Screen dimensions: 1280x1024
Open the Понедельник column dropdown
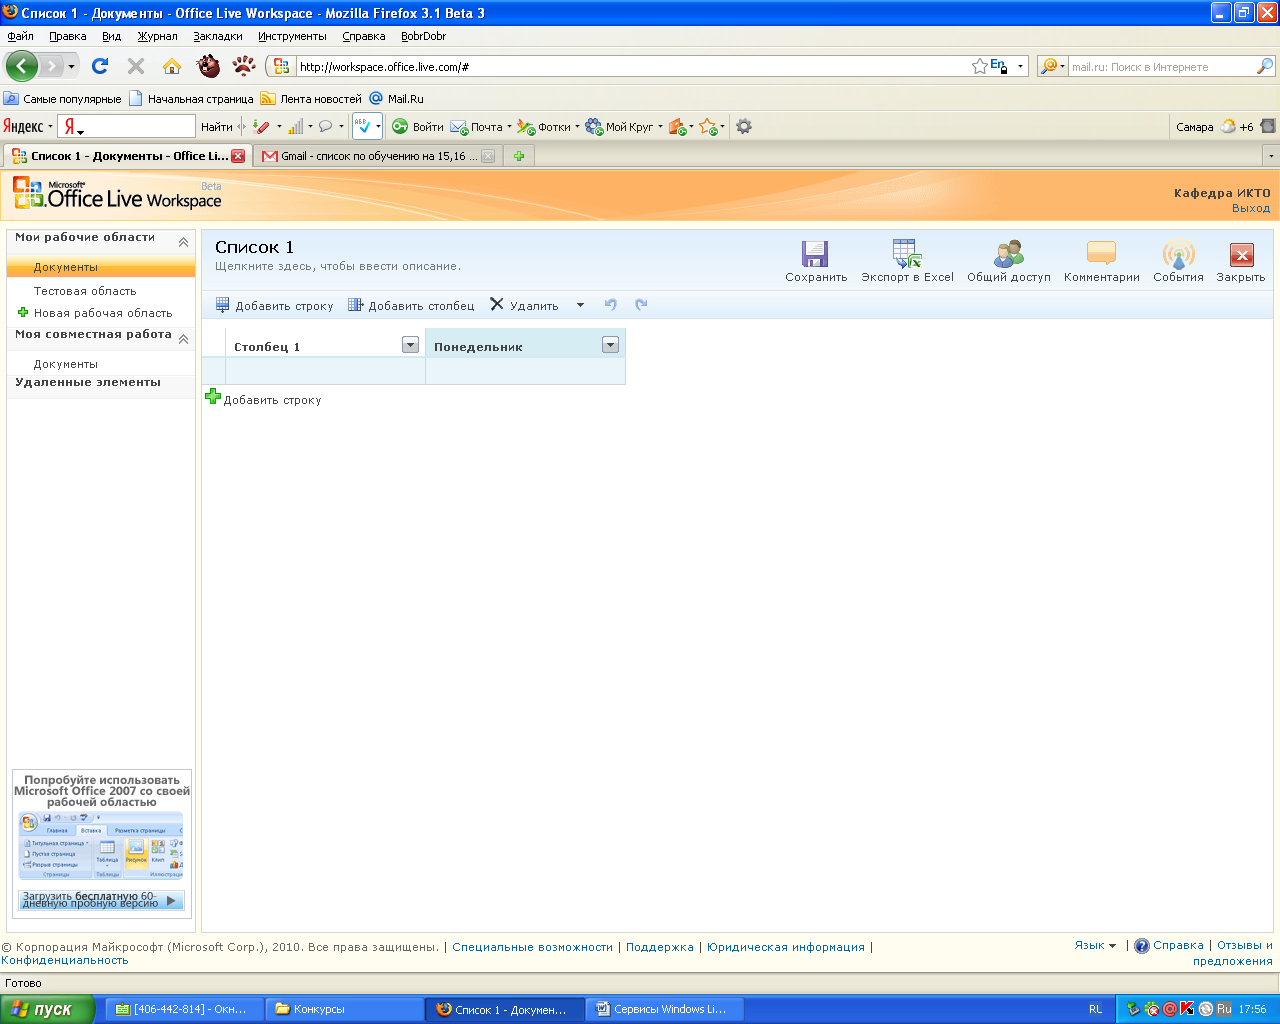point(610,345)
